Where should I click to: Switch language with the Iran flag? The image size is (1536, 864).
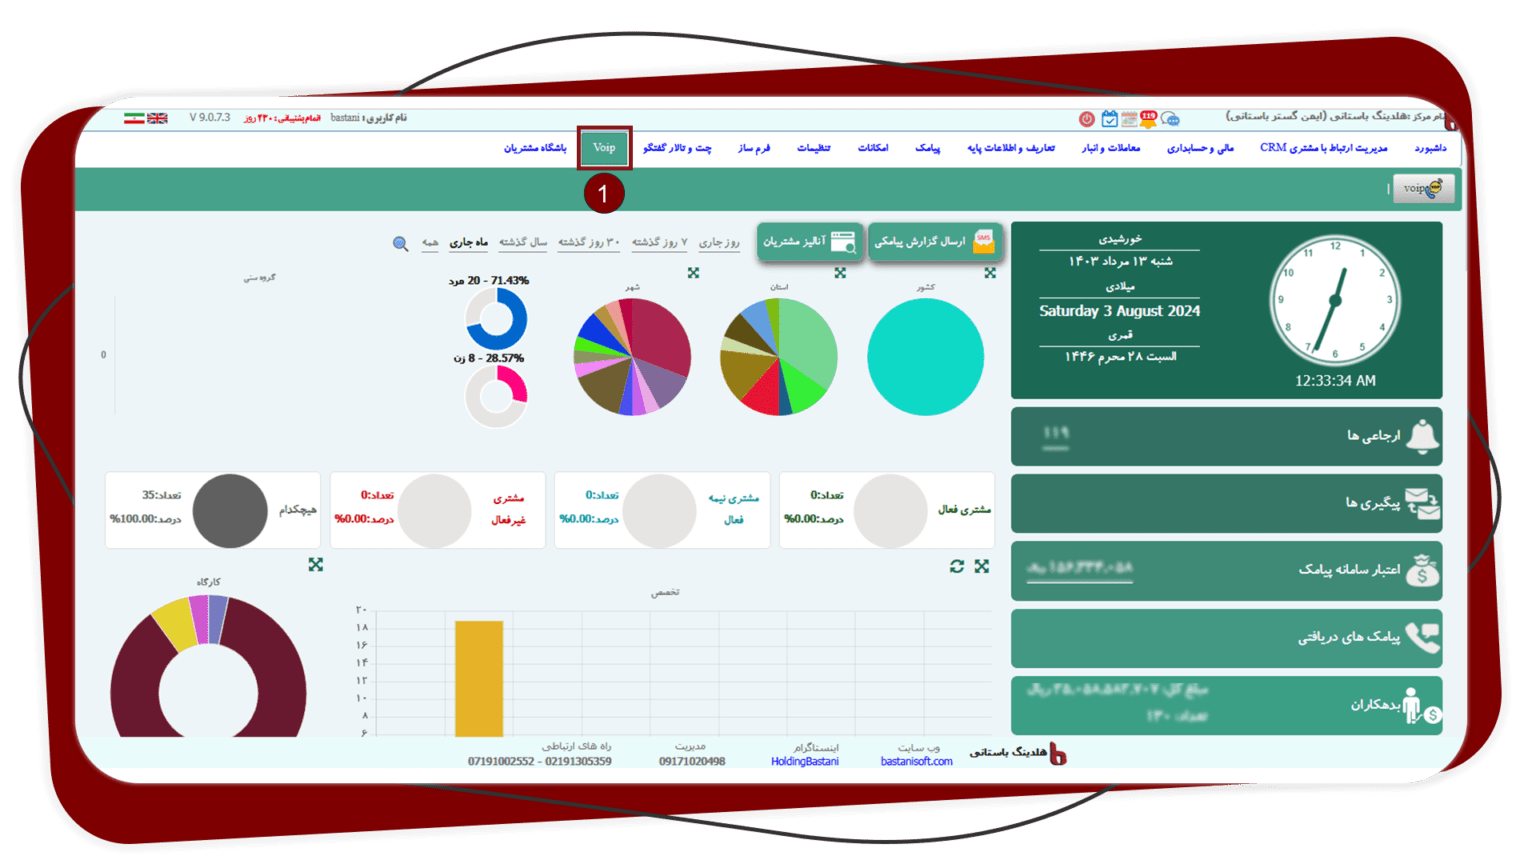click(134, 118)
